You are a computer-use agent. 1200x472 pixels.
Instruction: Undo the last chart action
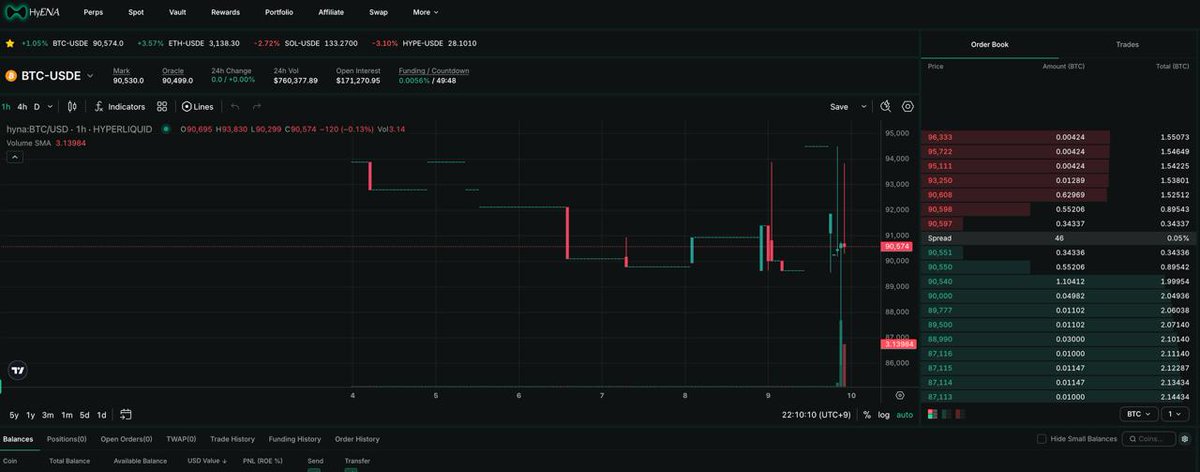click(x=235, y=106)
